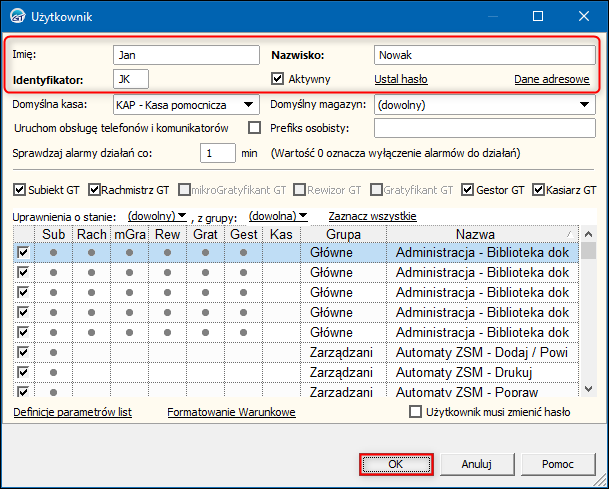Toggle the Kasjarz GT checkbox
The image size is (609, 489).
point(539,189)
